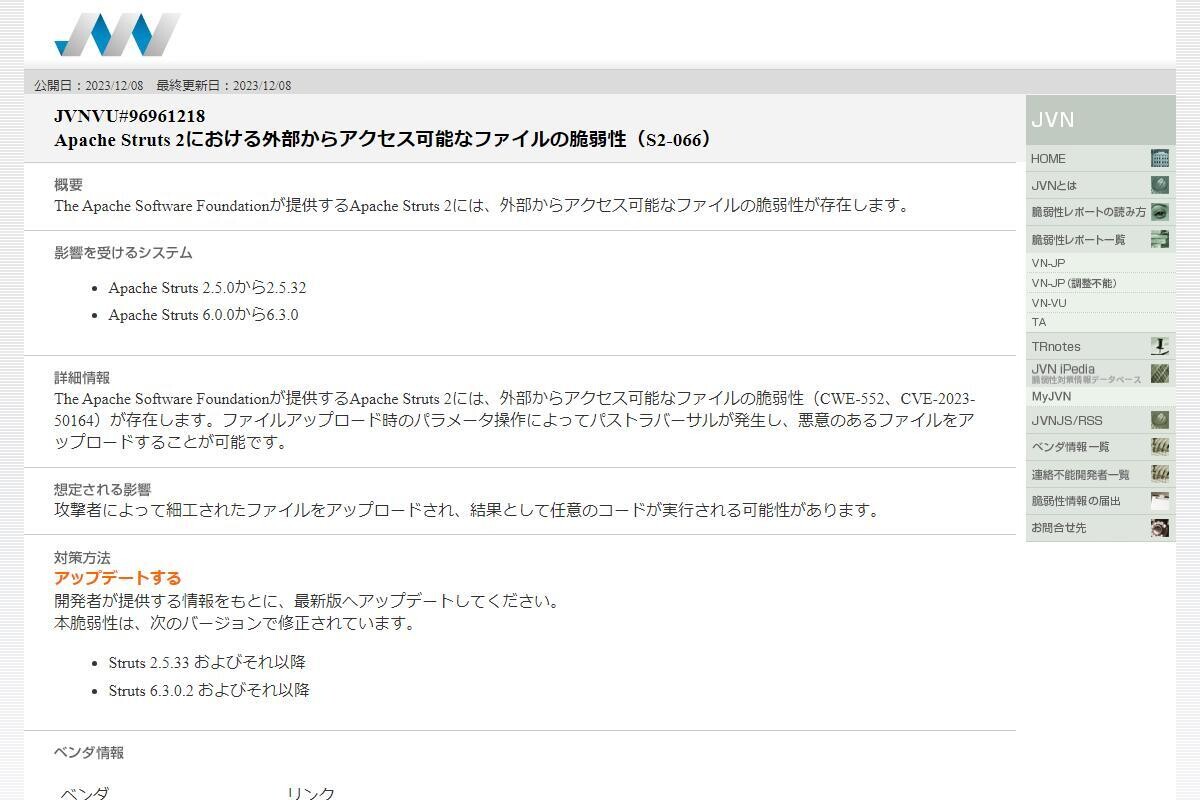Open VN-JP（調整不能）sidebar entry
1200x800 pixels.
coord(1074,283)
